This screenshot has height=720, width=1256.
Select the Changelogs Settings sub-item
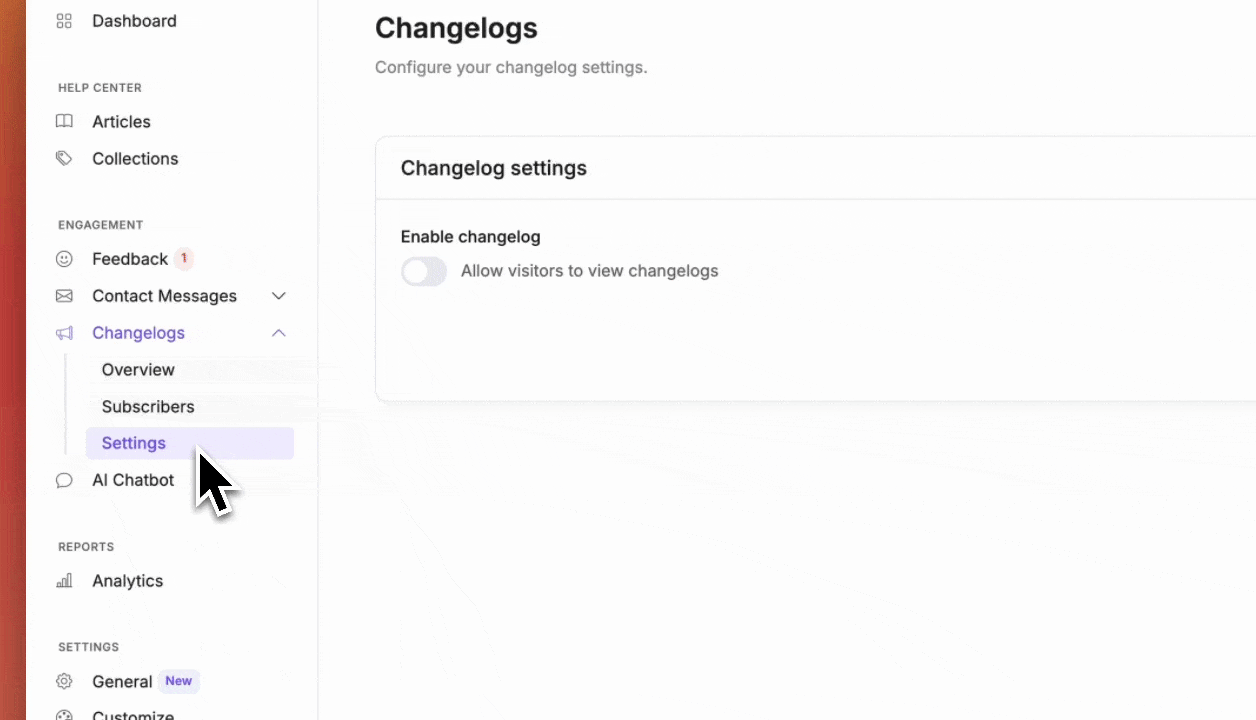click(x=134, y=444)
